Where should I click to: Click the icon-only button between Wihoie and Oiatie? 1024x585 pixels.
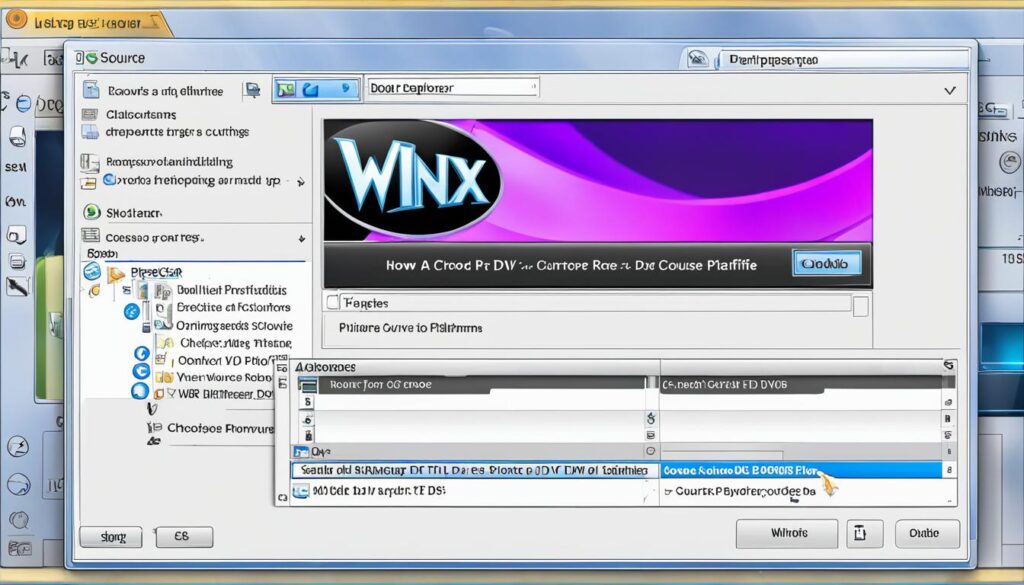(865, 533)
